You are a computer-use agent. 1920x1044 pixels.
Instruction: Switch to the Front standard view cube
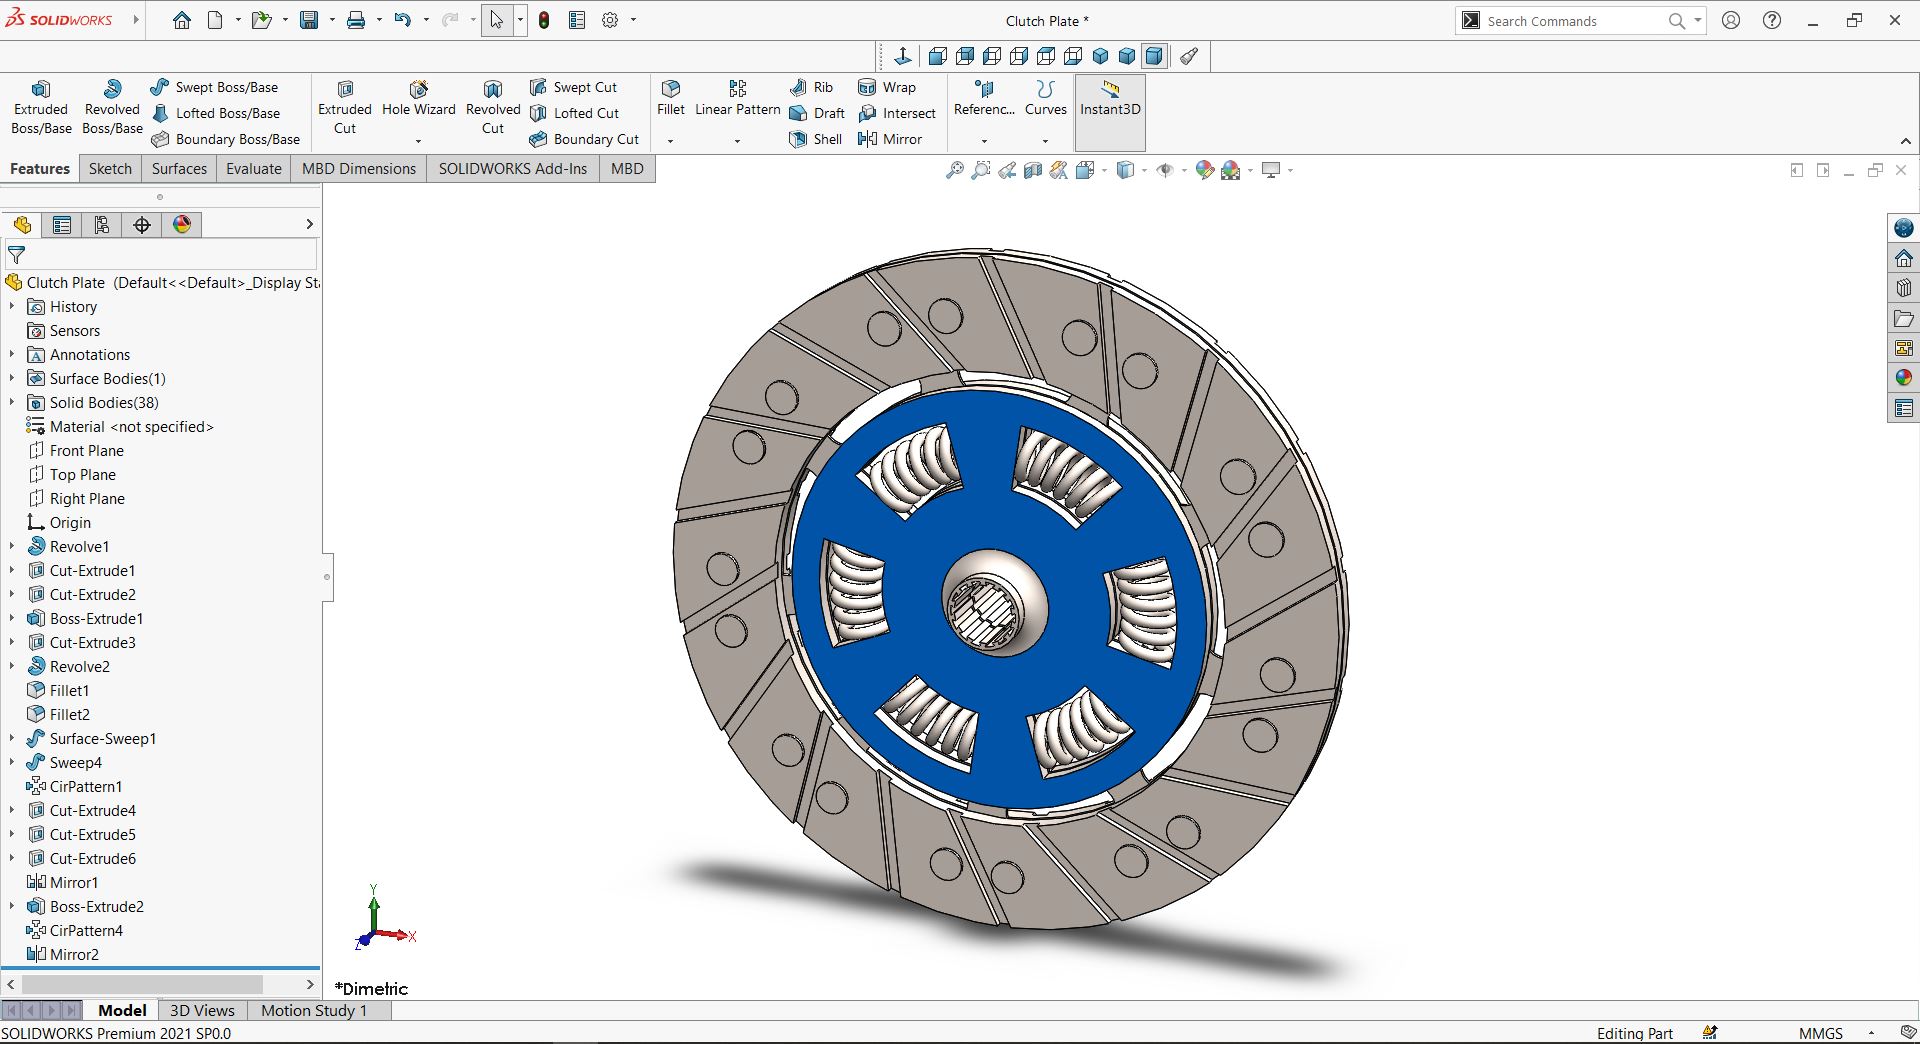tap(937, 56)
